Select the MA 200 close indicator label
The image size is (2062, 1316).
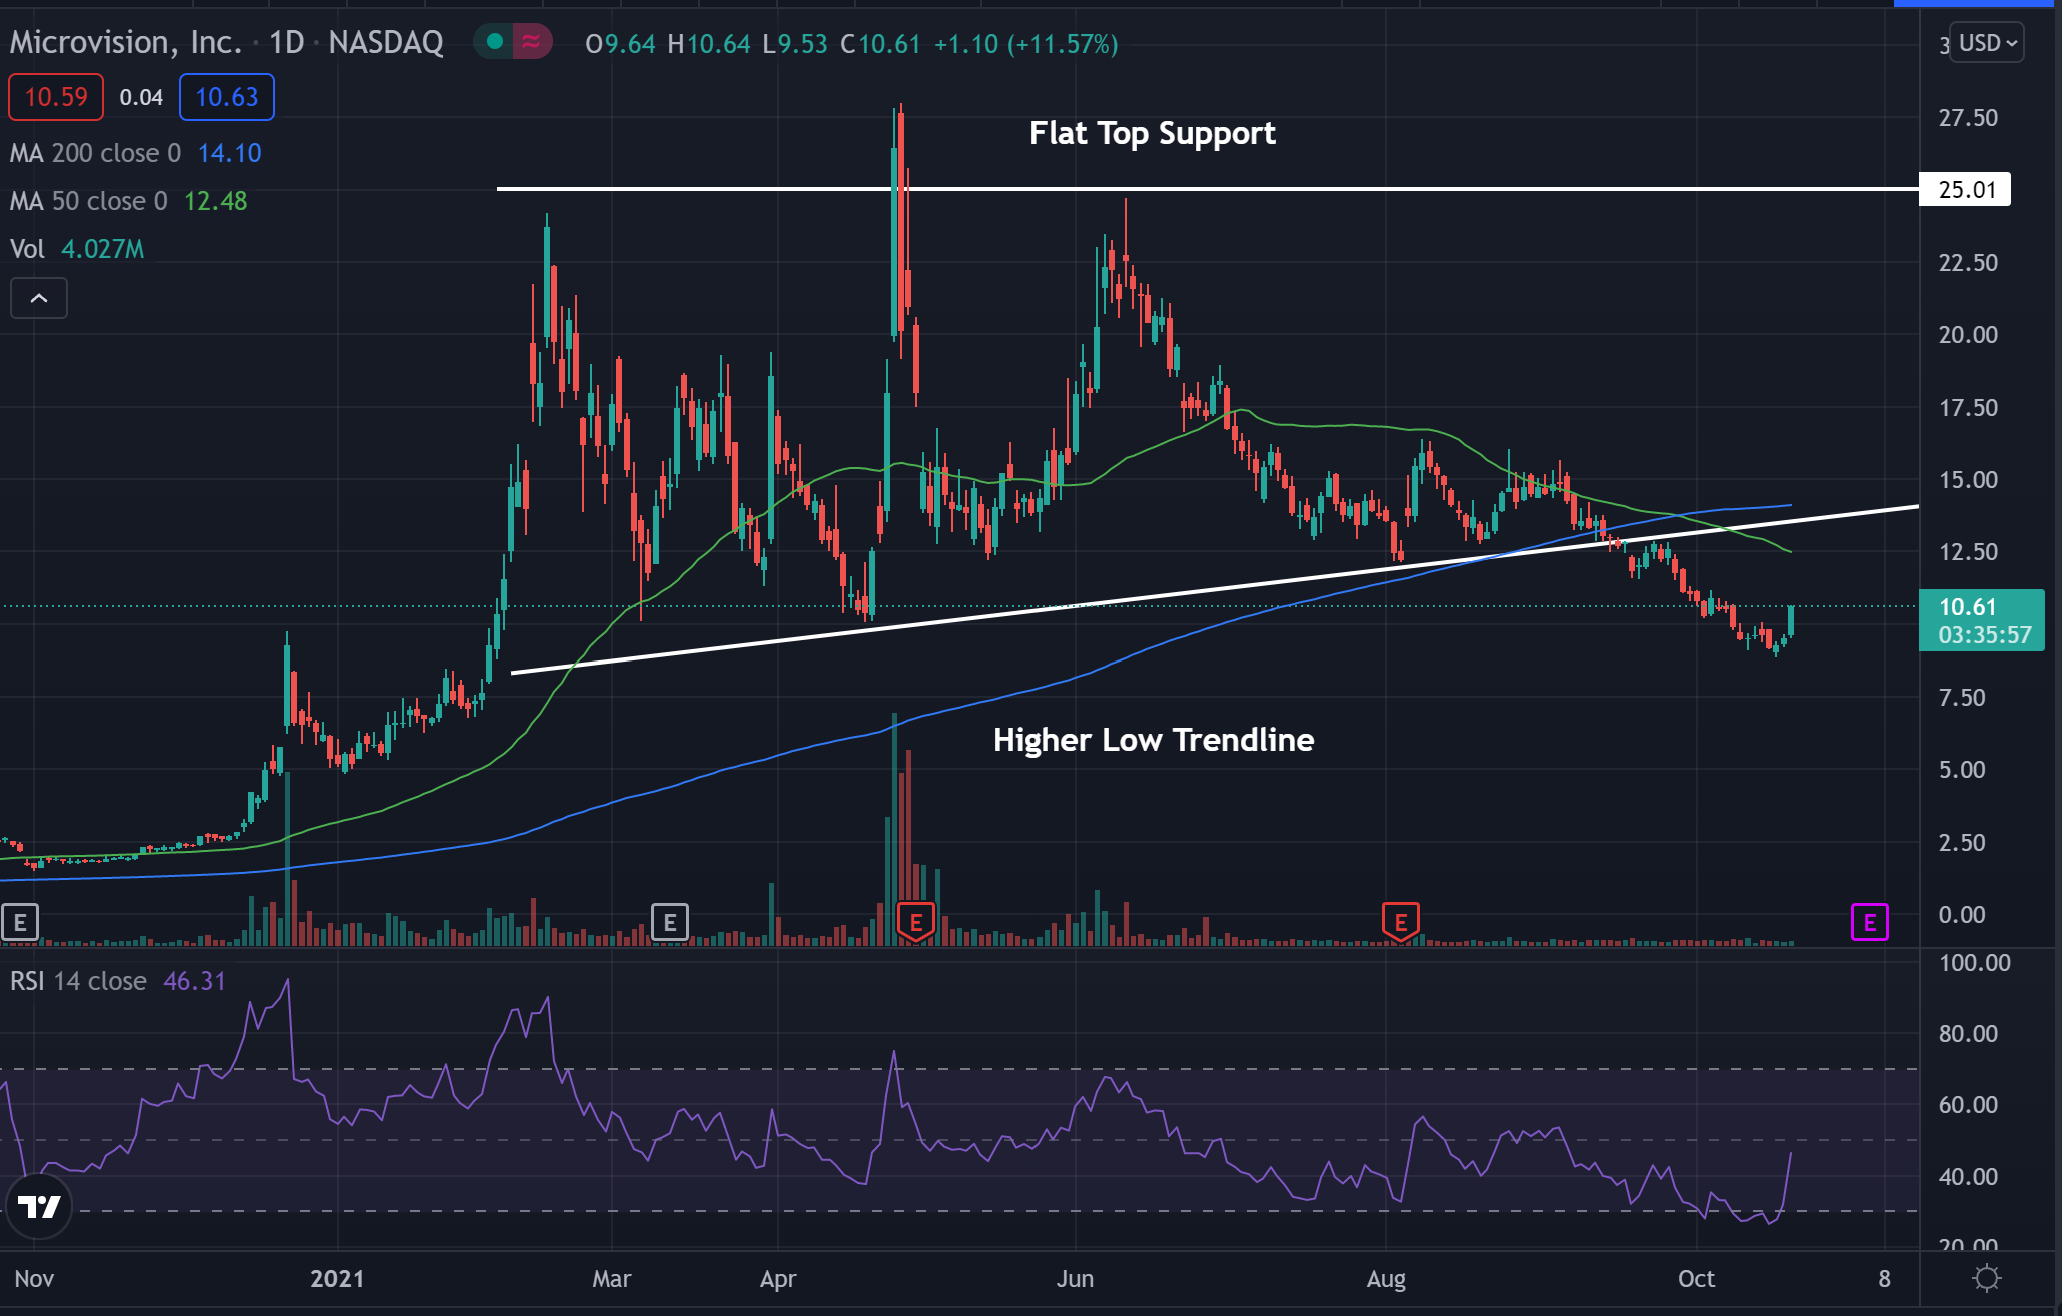click(x=96, y=153)
